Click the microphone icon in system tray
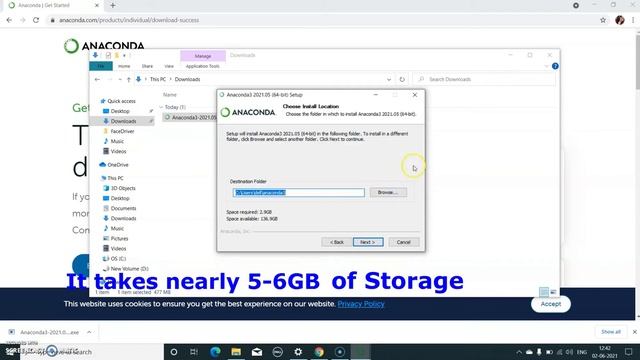Screen dimensions: 640x360 [x=539, y=352]
